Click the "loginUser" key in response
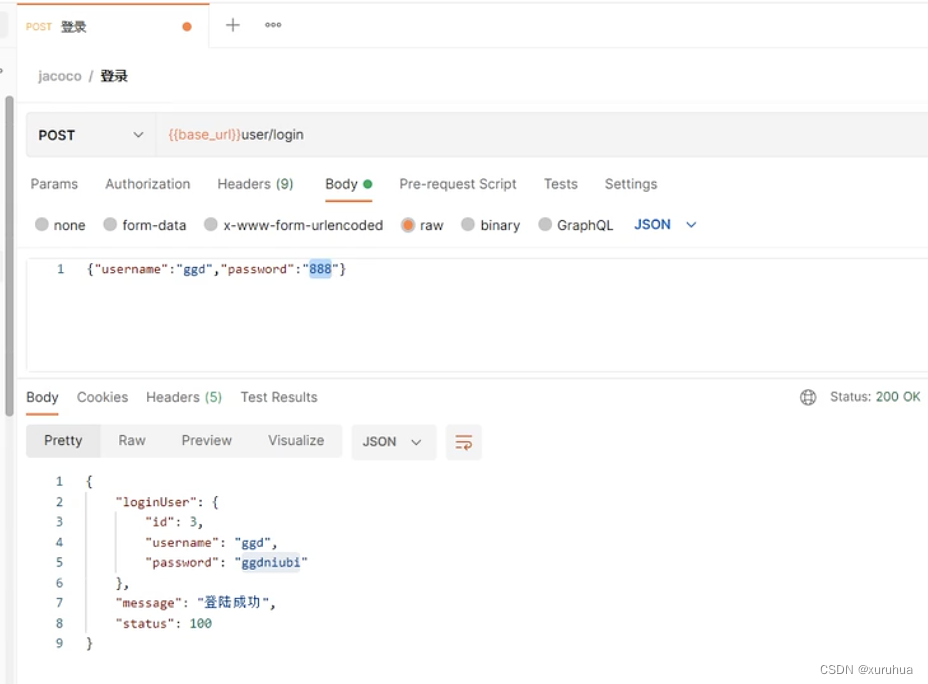Screen dimensions: 928x684 (x=156, y=502)
